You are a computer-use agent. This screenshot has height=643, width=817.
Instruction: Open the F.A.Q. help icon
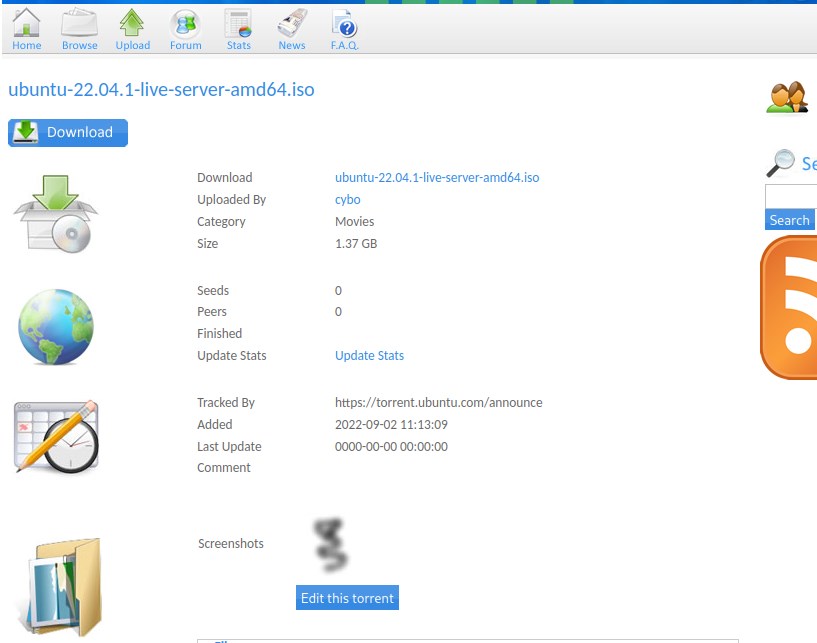(x=344, y=23)
